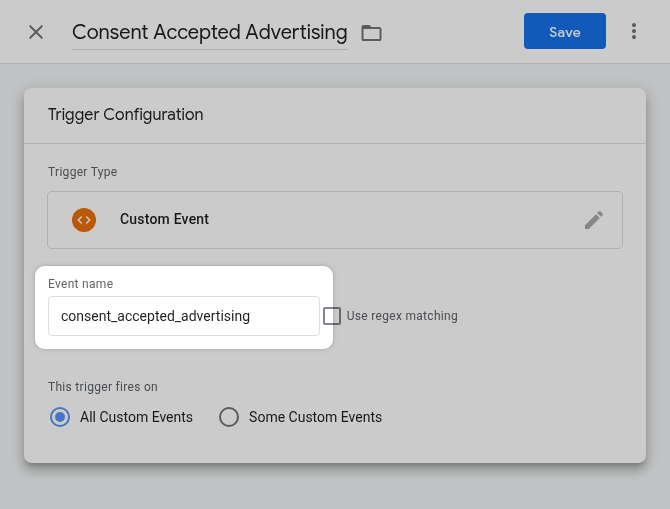Click the orange Custom Event code icon
This screenshot has width=670, height=509.
84,220
